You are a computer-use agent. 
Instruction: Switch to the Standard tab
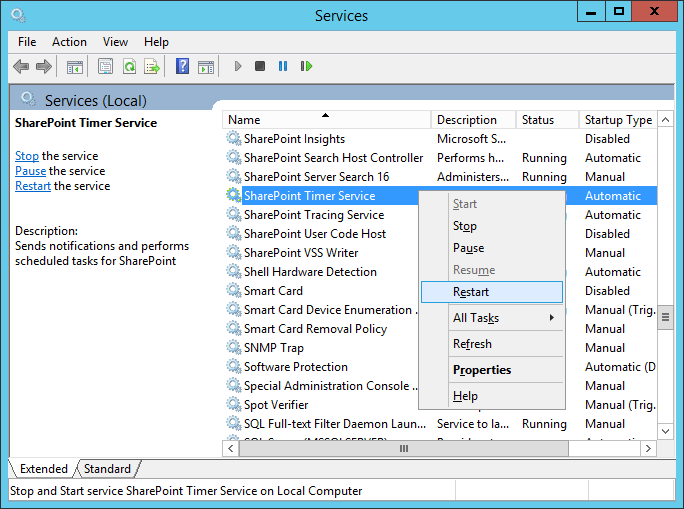tap(107, 468)
